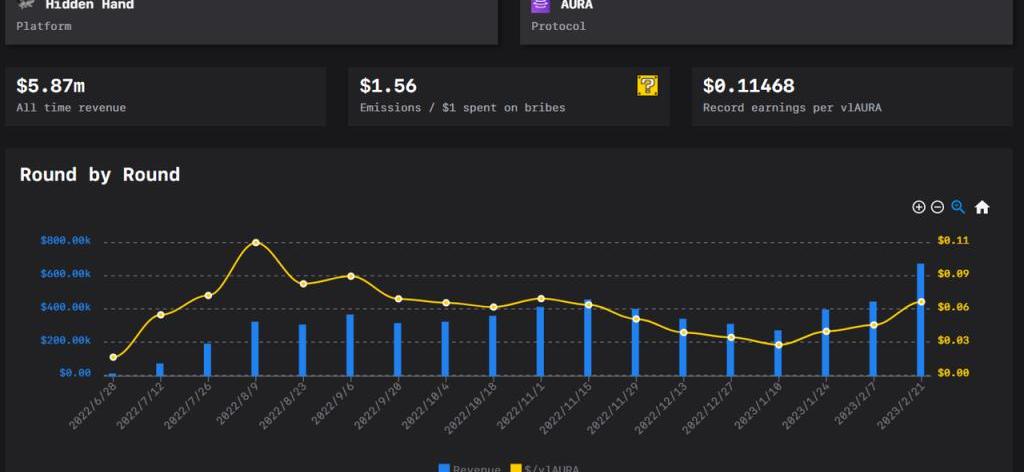Click the chart zoom-out minus icon
Viewport: 1024px width, 472px height.
pyautogui.click(x=937, y=207)
